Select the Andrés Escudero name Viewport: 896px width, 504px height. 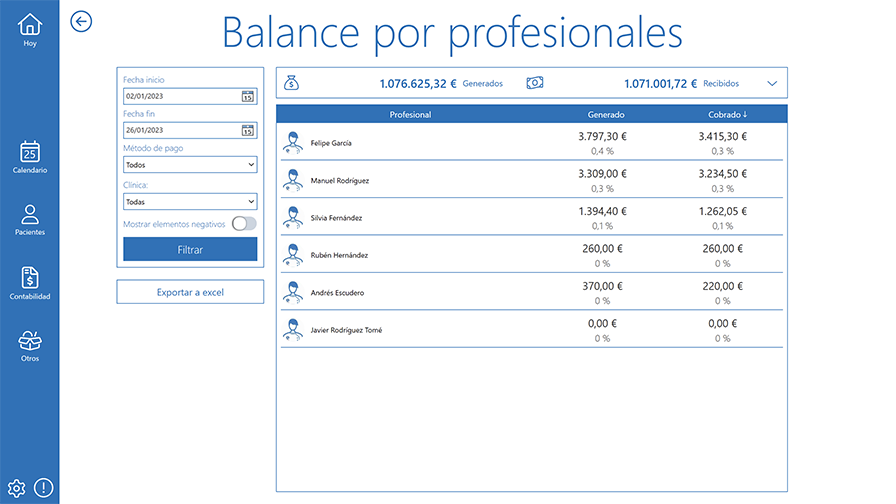[337, 293]
